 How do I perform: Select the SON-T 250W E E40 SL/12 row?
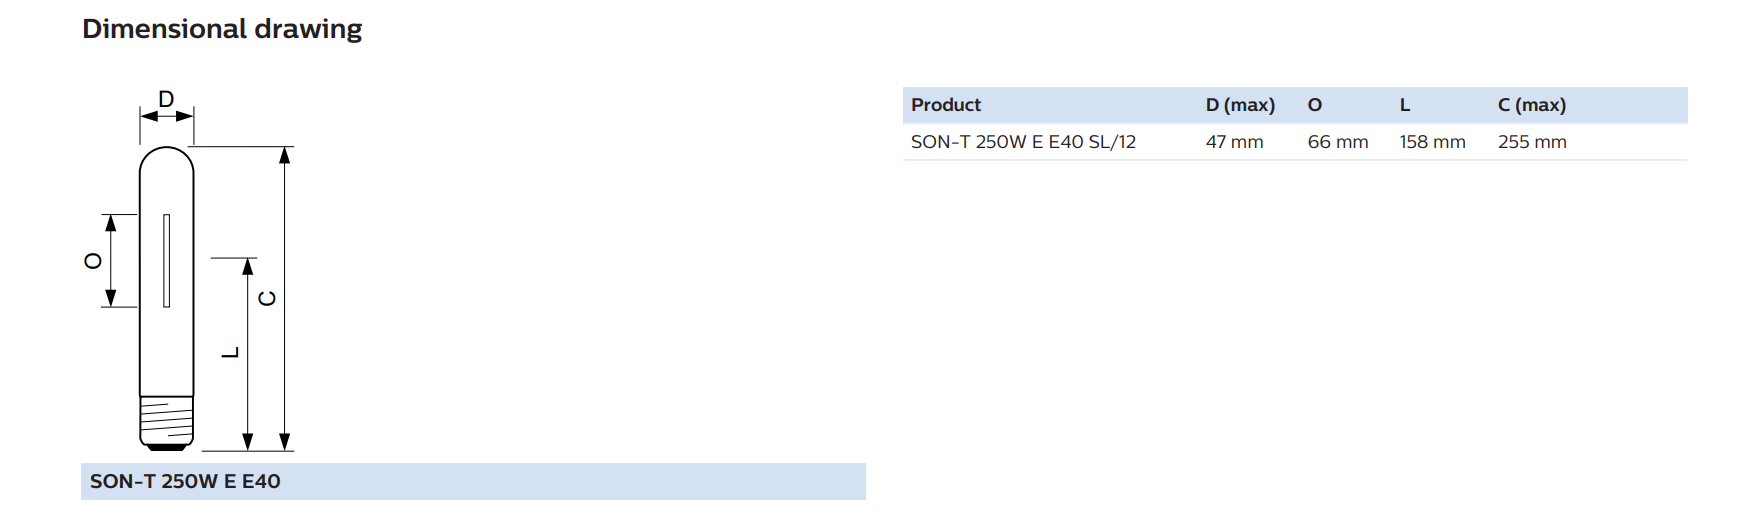click(x=1295, y=142)
